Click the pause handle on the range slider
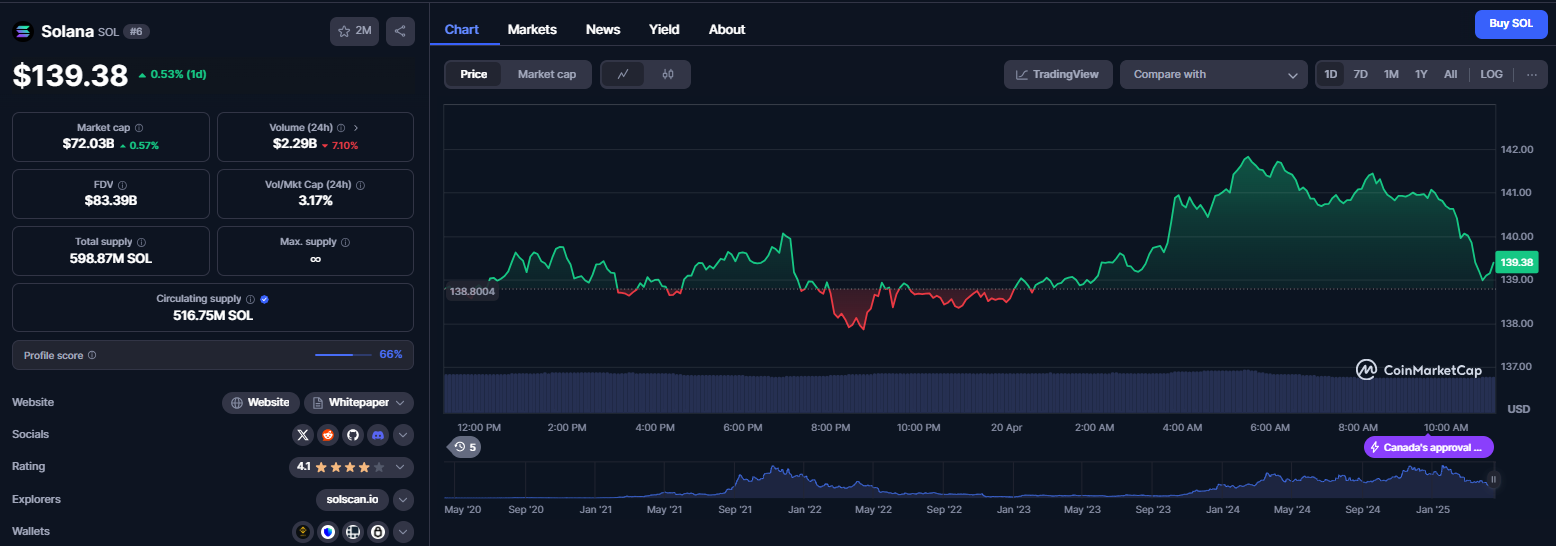 point(1494,479)
